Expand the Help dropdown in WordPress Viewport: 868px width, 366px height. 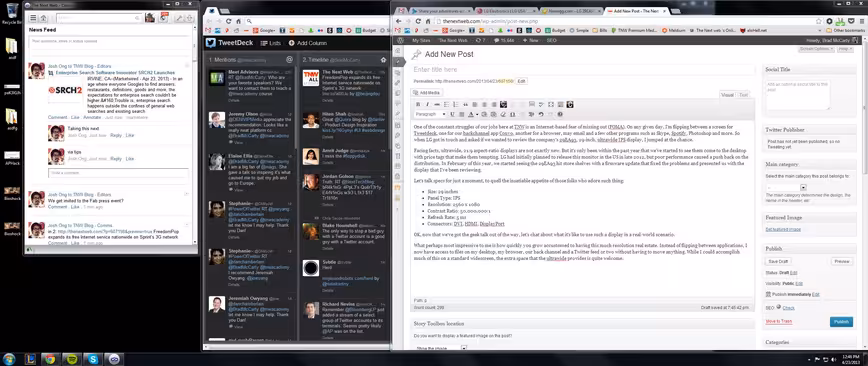[x=845, y=49]
